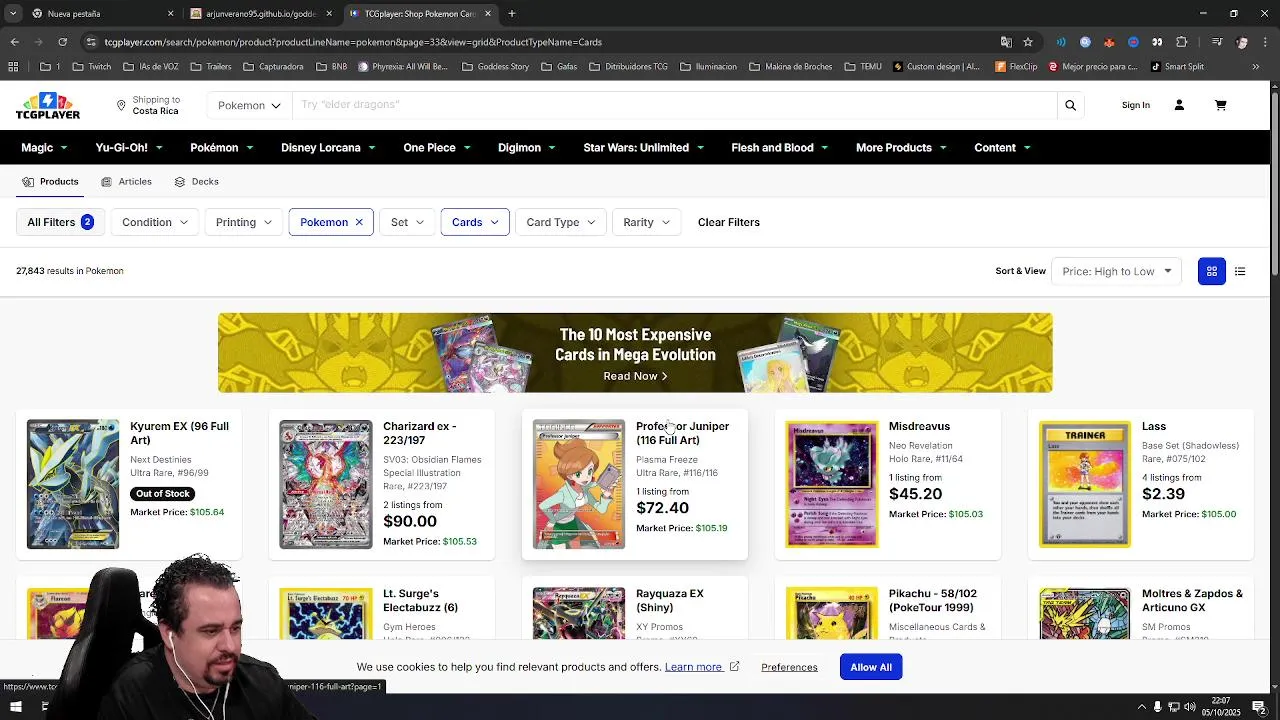The width and height of the screenshot is (1280, 720).
Task: Open the FlexClip bookmark
Action: [1016, 67]
